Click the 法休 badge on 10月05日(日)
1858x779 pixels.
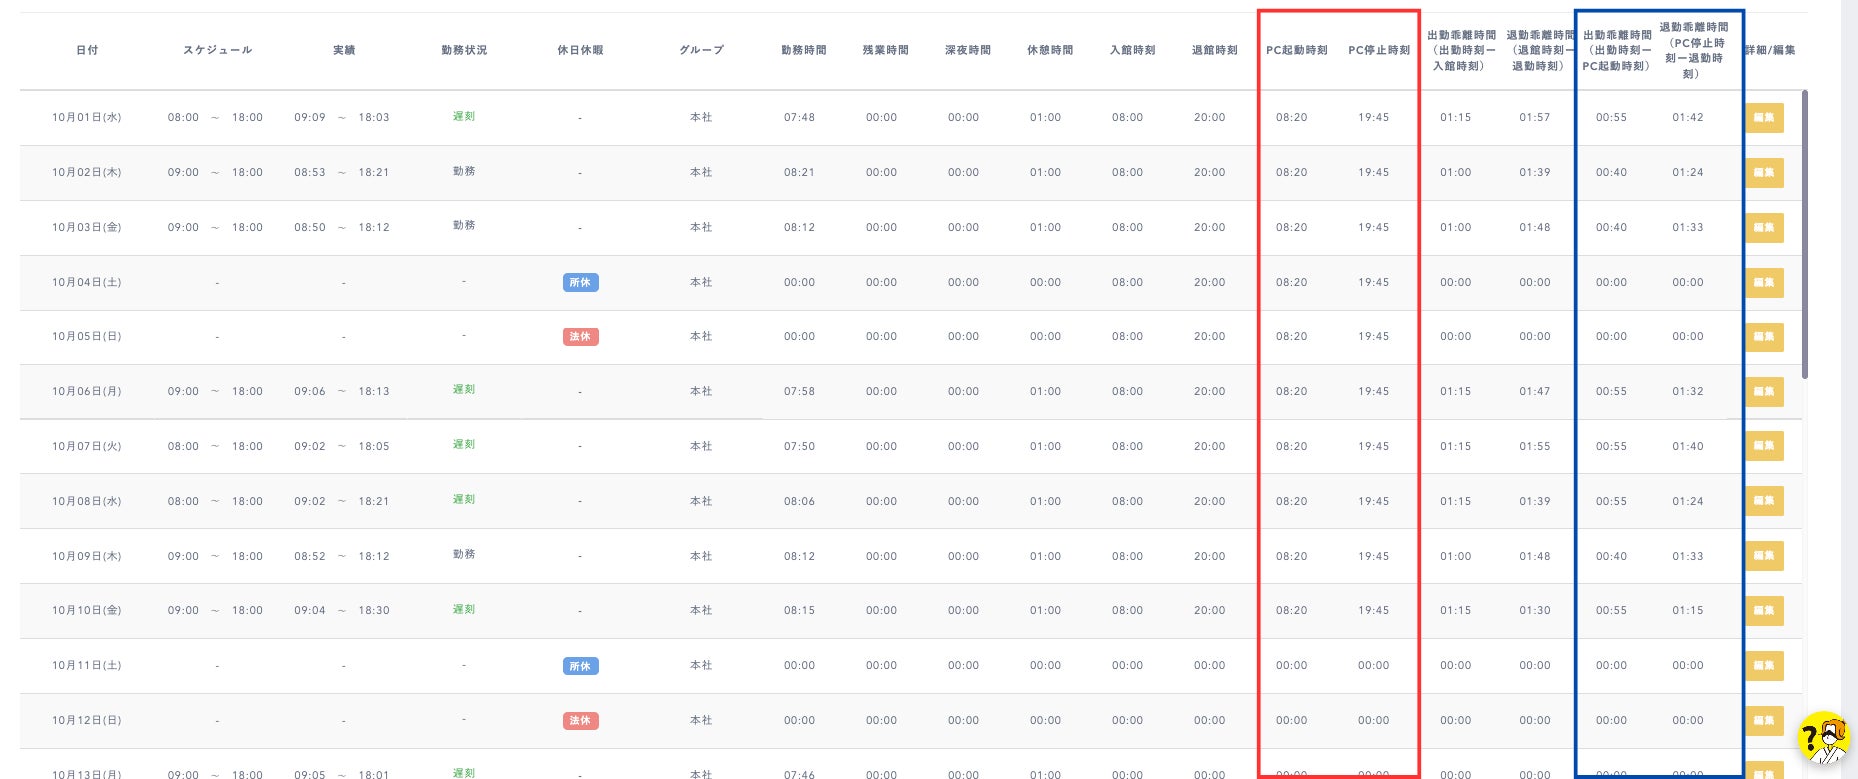pyautogui.click(x=580, y=337)
